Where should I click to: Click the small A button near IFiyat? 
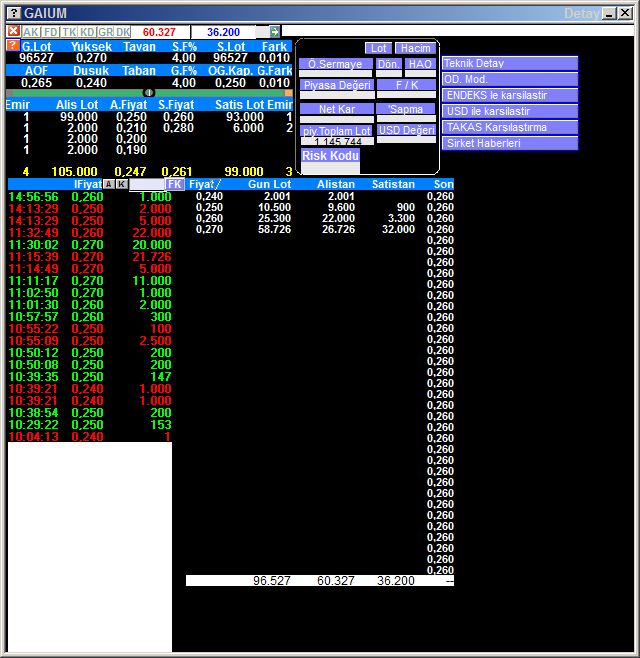[109, 184]
